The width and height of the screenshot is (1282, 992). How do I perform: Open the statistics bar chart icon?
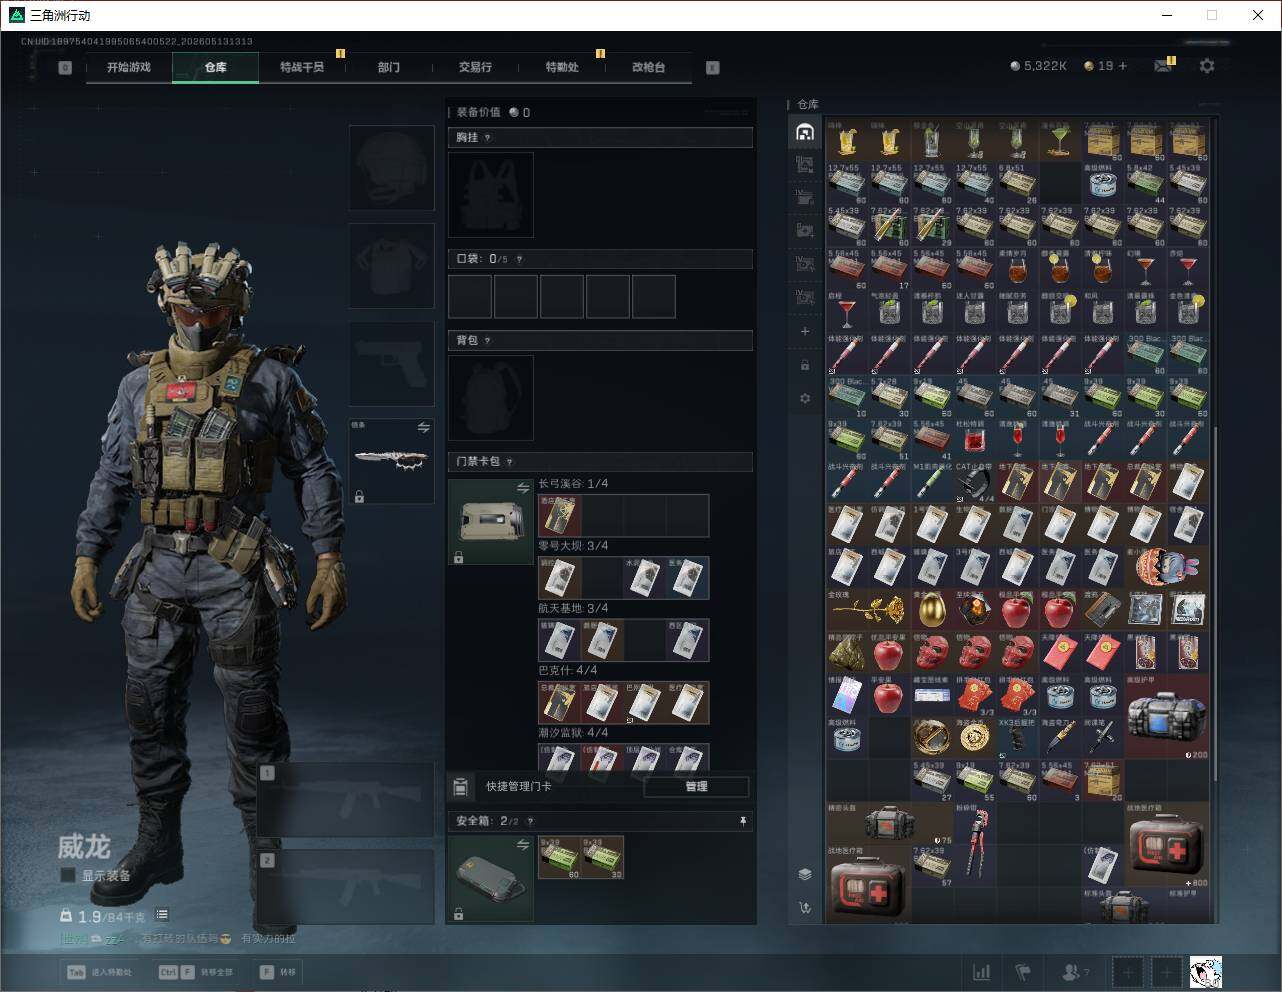pos(982,972)
